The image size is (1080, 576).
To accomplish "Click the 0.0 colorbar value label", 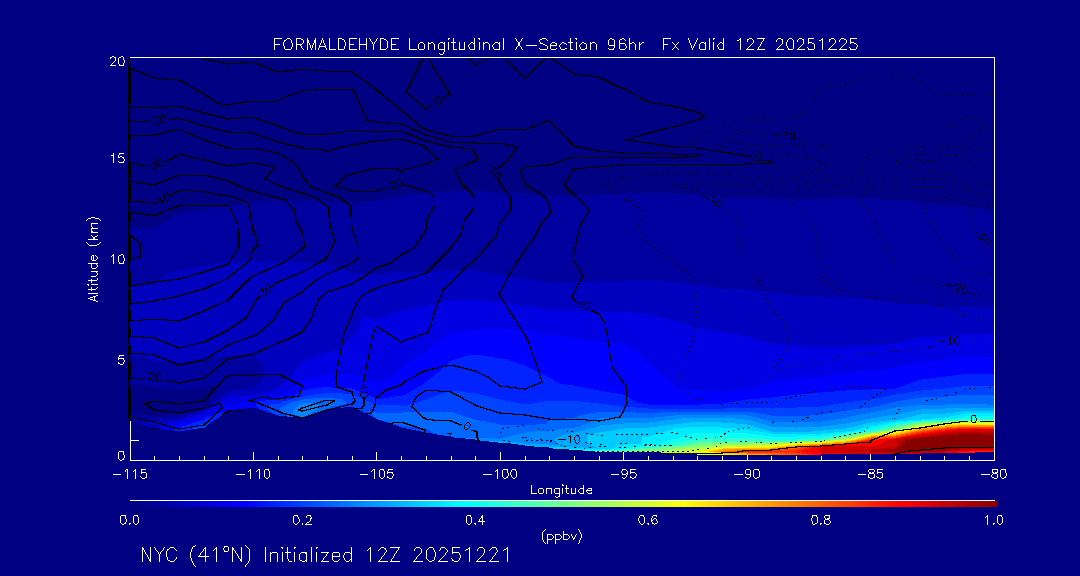I will [129, 520].
